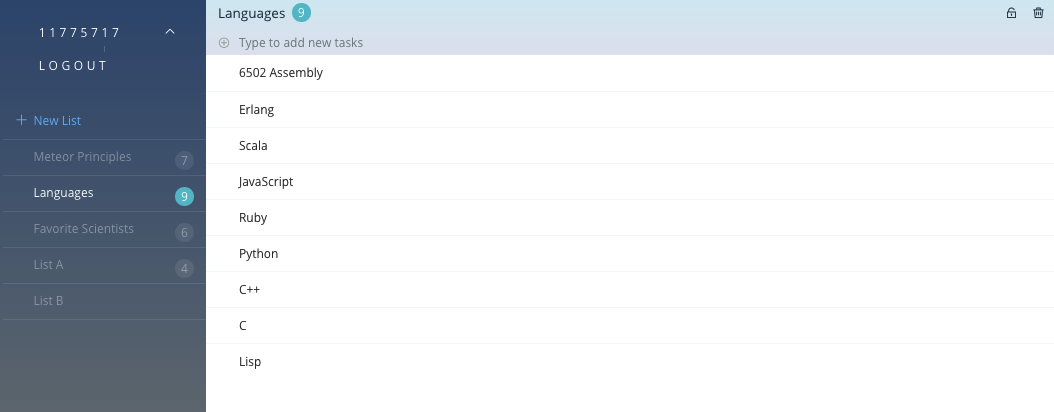Click the 7 badge on Meteor Principles

point(183,161)
